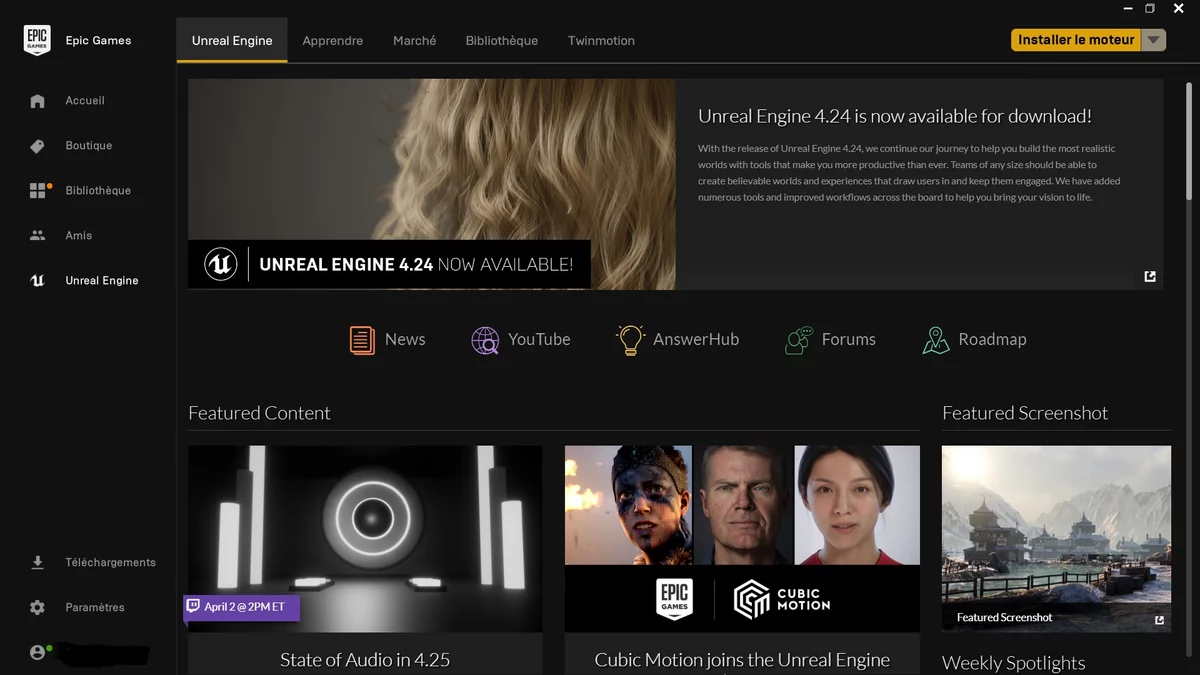Click the Weekly Spotlights heading

coord(1013,663)
